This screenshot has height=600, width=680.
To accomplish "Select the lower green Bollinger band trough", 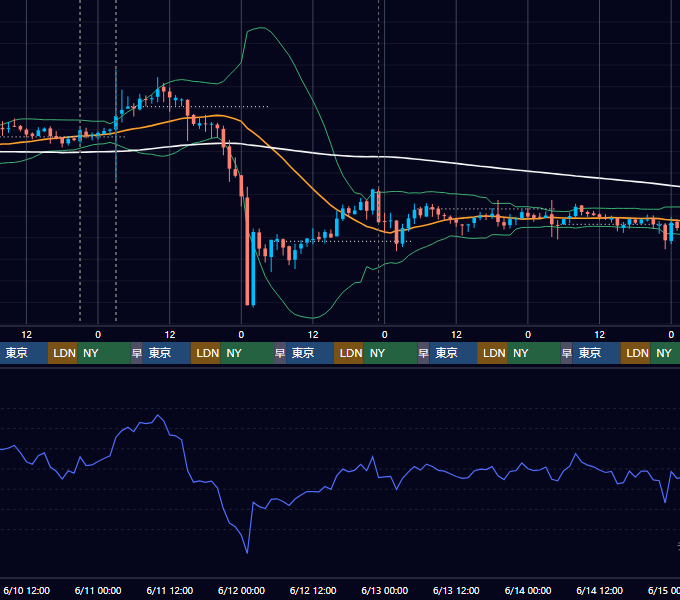I will pos(311,317).
